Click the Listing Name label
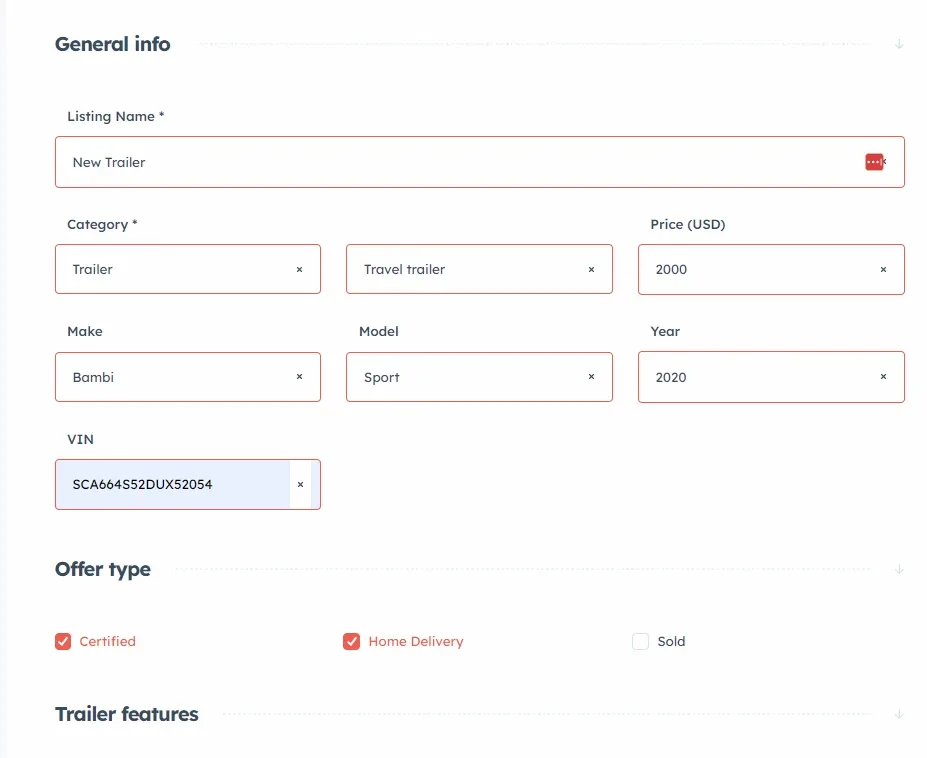 (115, 116)
